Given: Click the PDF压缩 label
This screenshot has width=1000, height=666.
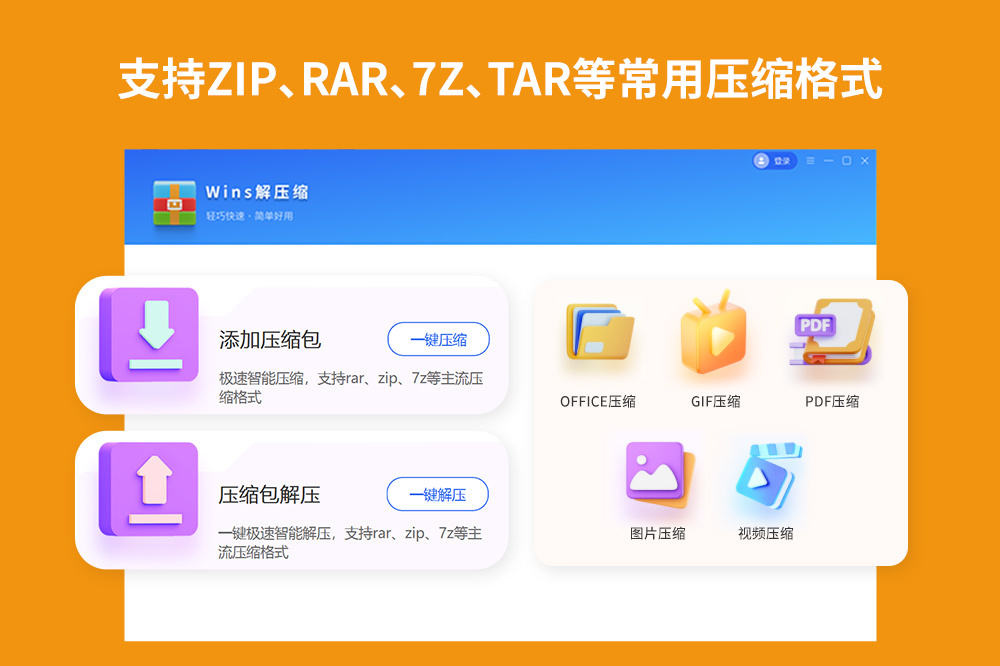Looking at the screenshot, I should point(832,401).
